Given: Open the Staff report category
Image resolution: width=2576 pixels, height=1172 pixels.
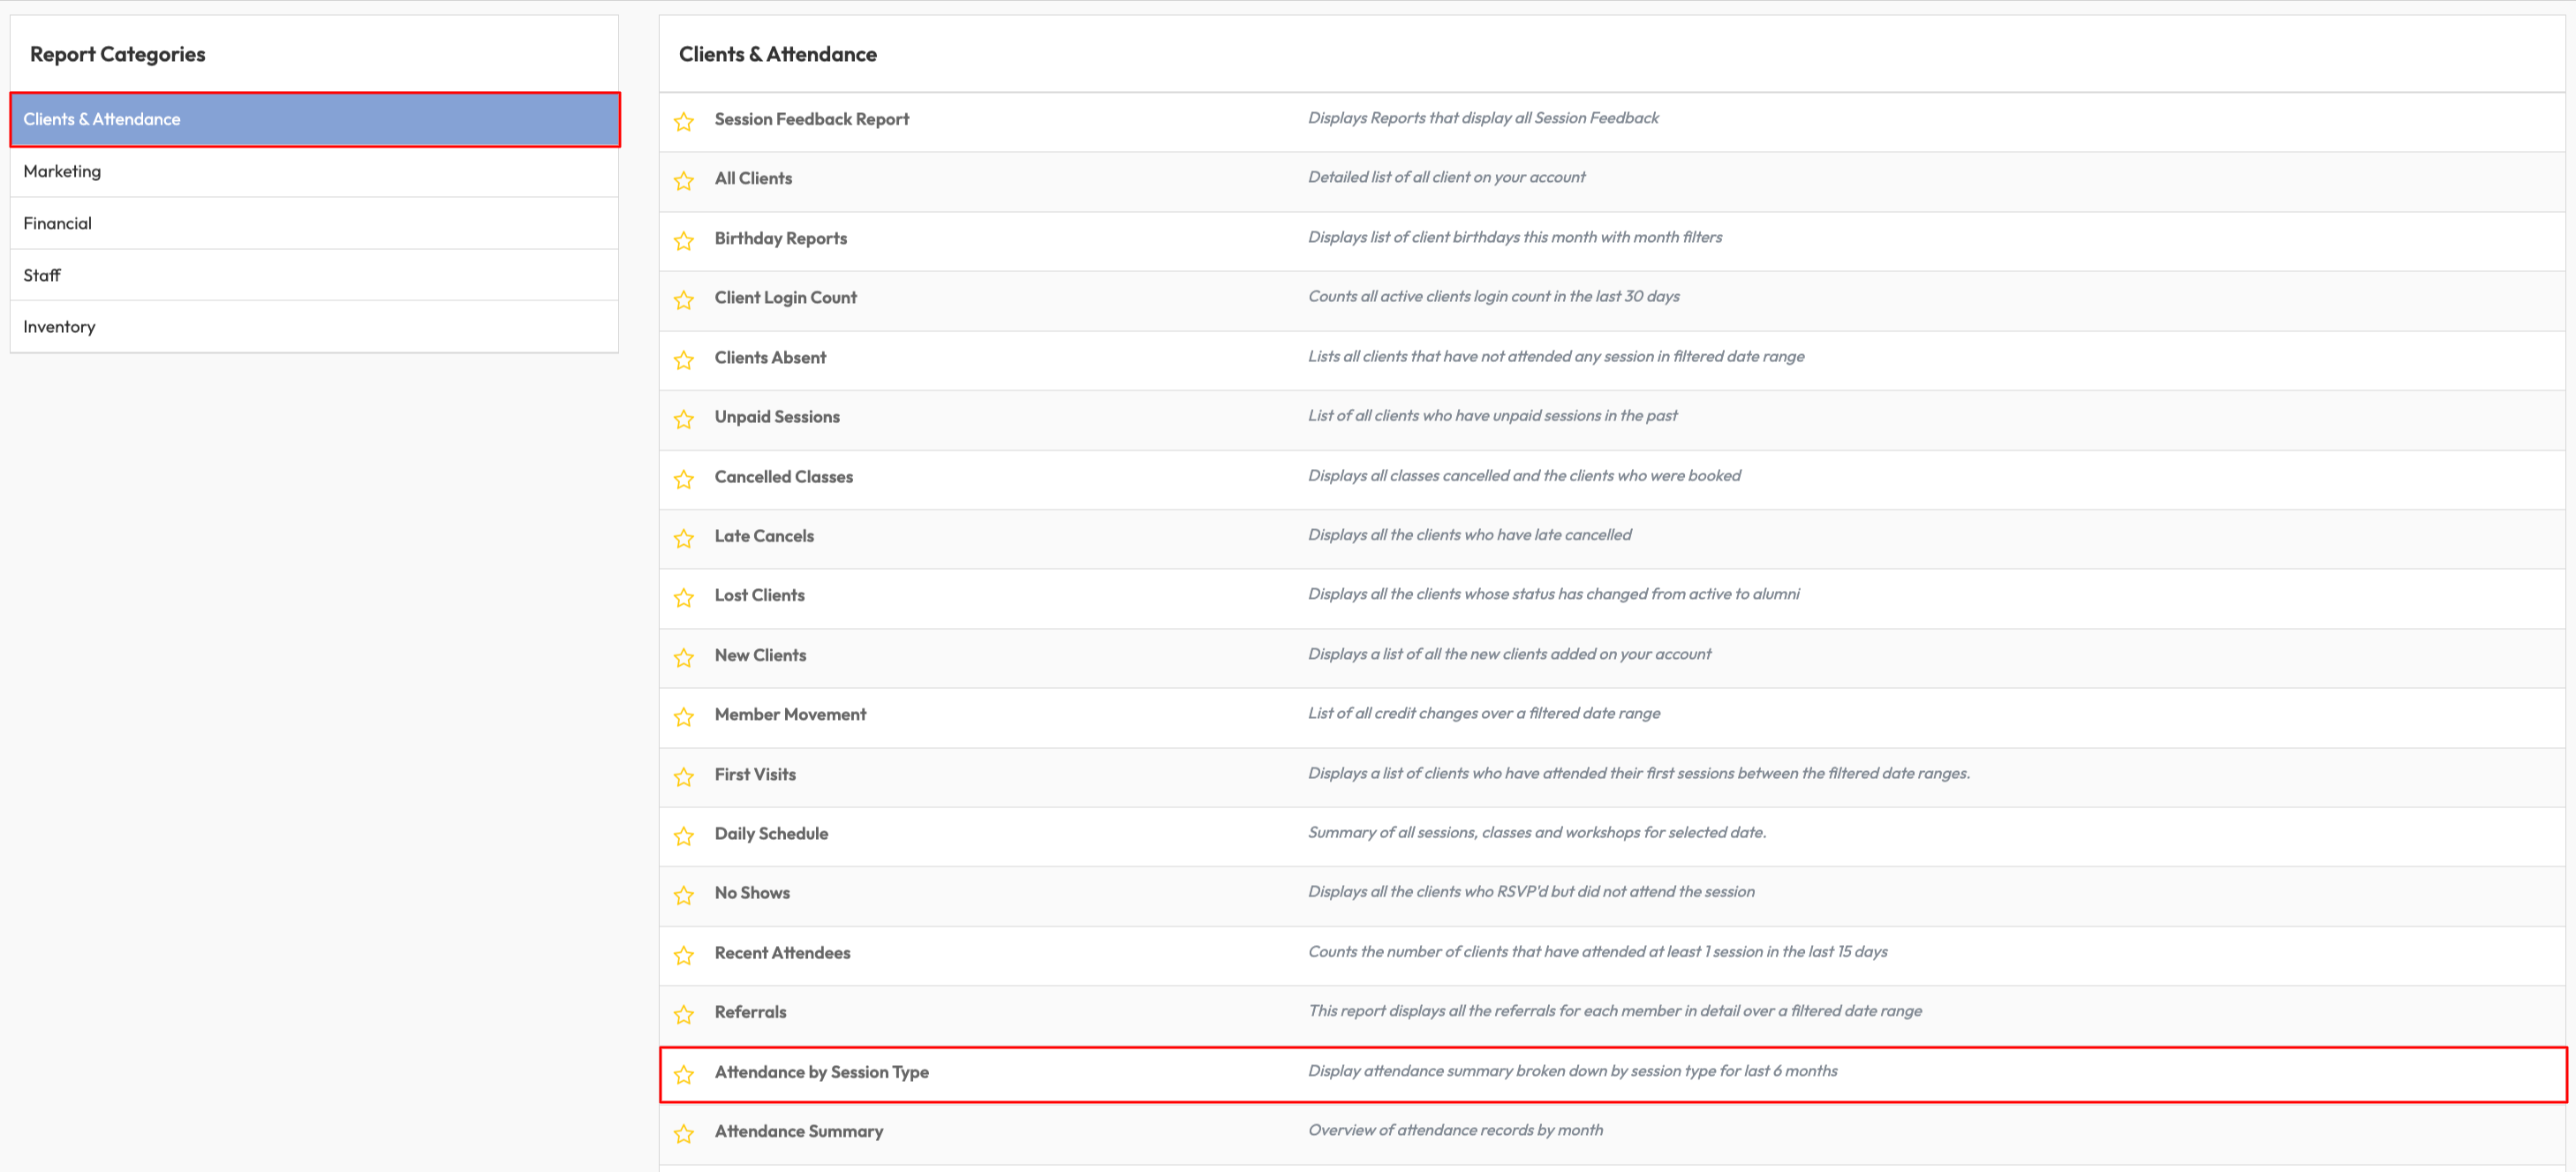Looking at the screenshot, I should point(315,275).
